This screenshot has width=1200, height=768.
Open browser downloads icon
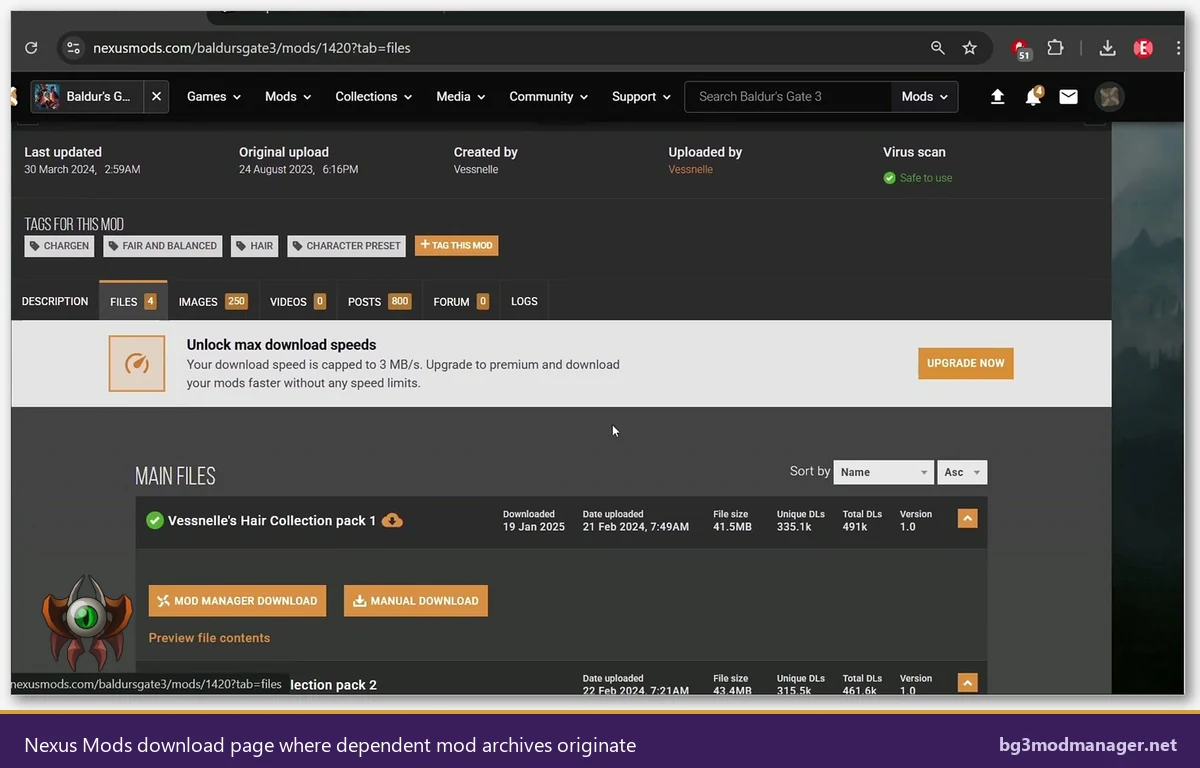(1107, 48)
